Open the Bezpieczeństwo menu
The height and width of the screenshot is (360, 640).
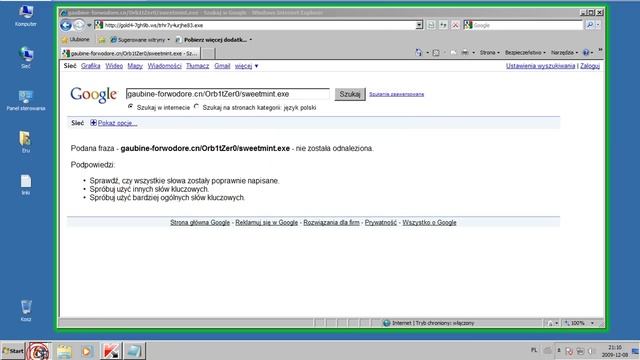click(525, 53)
